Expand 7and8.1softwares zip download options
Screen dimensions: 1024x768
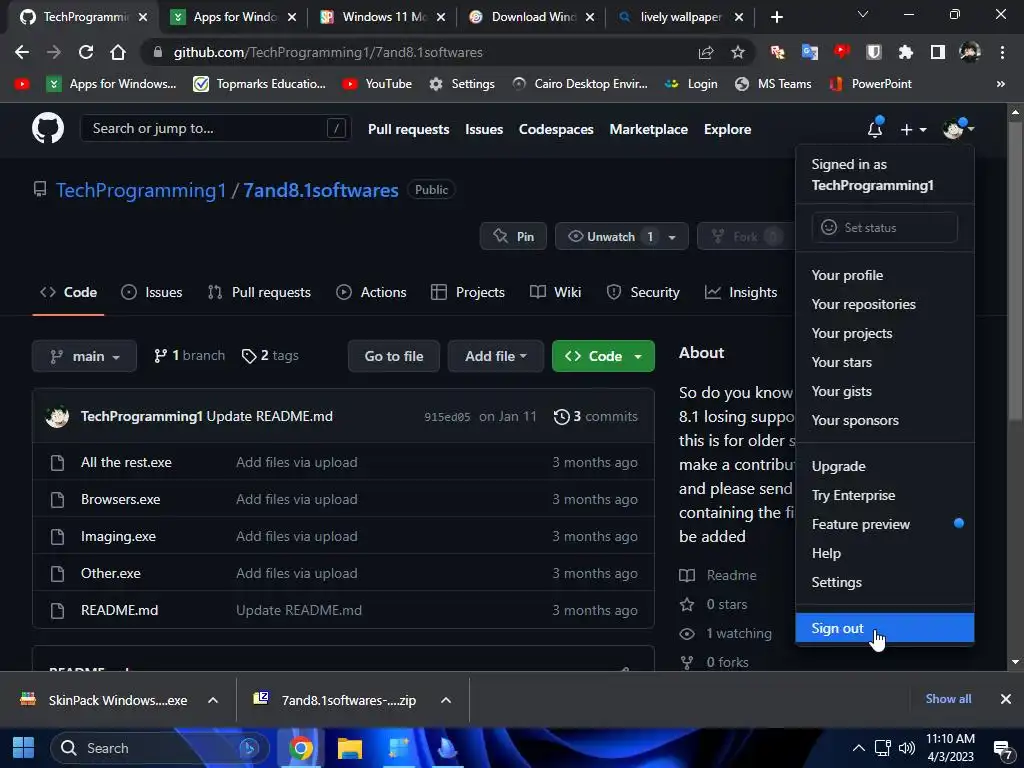[x=446, y=700]
